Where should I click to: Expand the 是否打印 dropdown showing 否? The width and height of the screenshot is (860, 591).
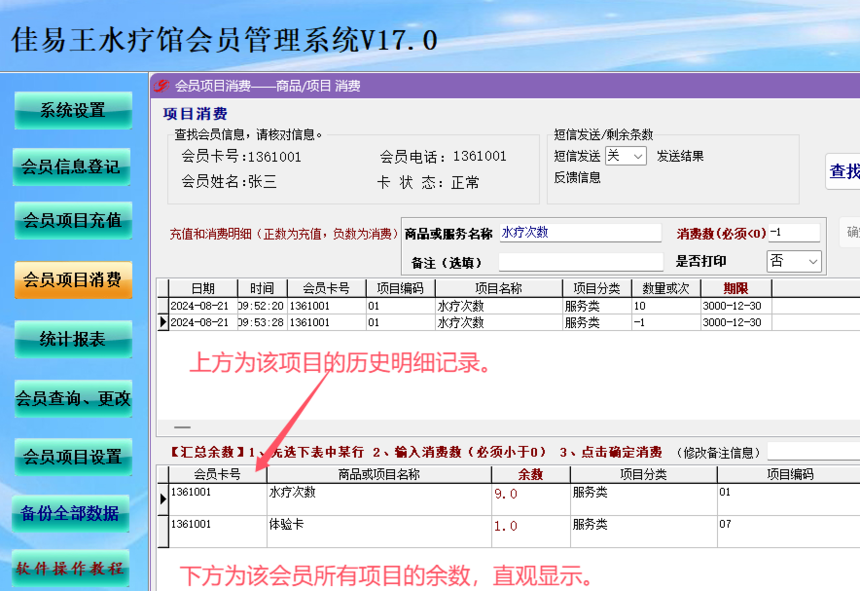coord(794,262)
